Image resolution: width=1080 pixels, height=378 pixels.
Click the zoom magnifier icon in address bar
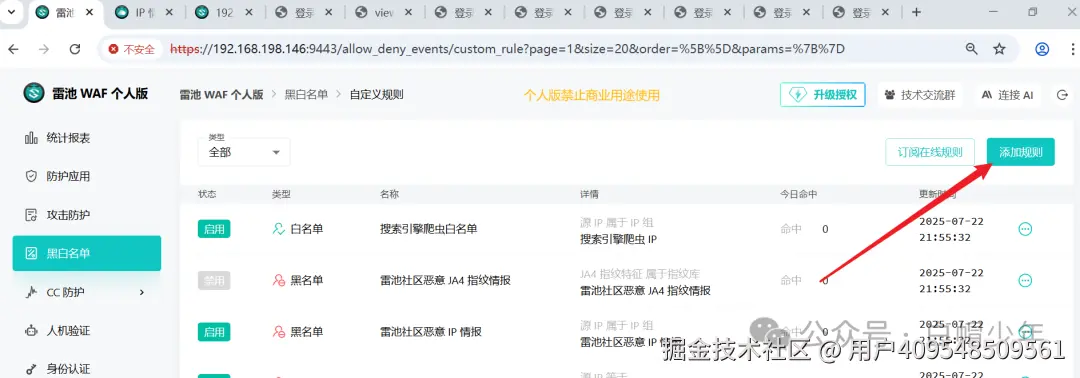971,49
